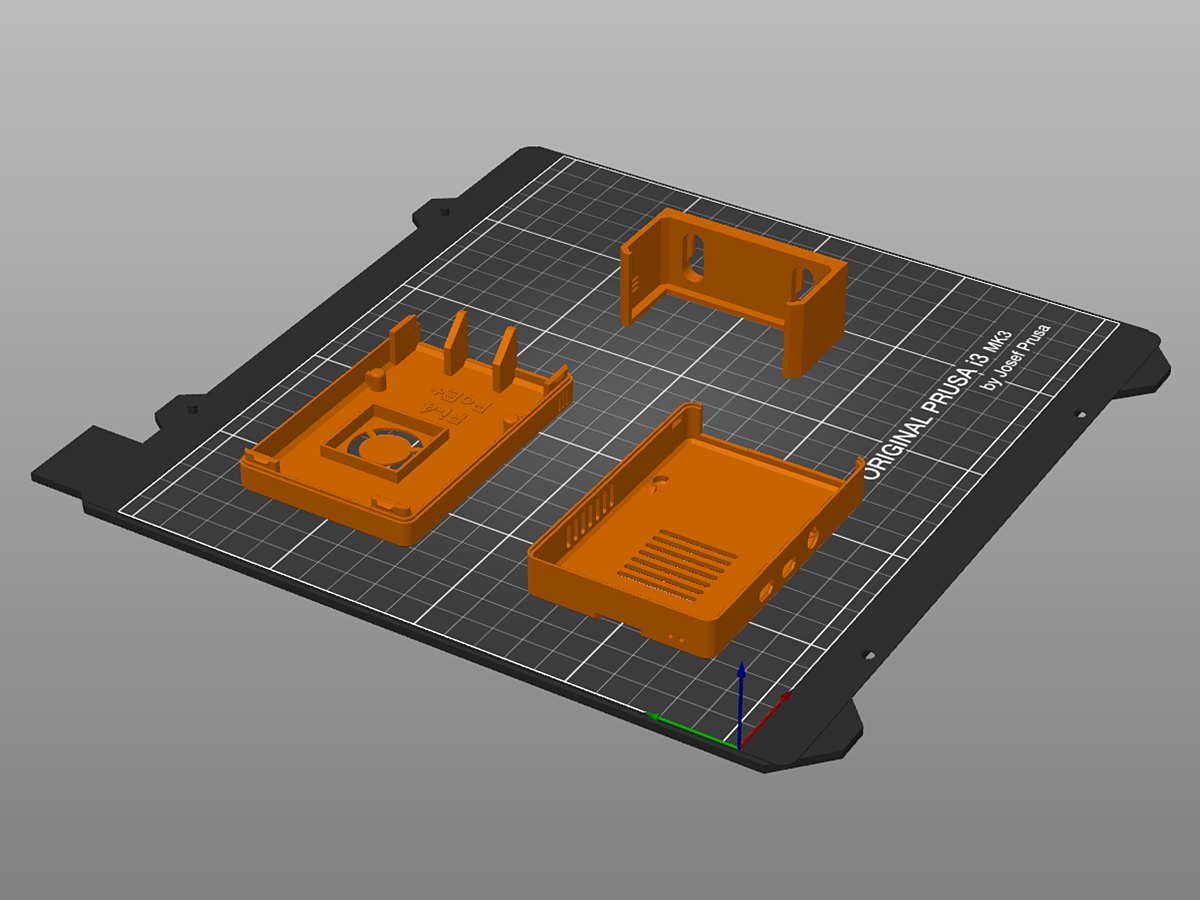The image size is (1200, 900).
Task: Click the small round hole on the case base top
Action: tap(659, 484)
